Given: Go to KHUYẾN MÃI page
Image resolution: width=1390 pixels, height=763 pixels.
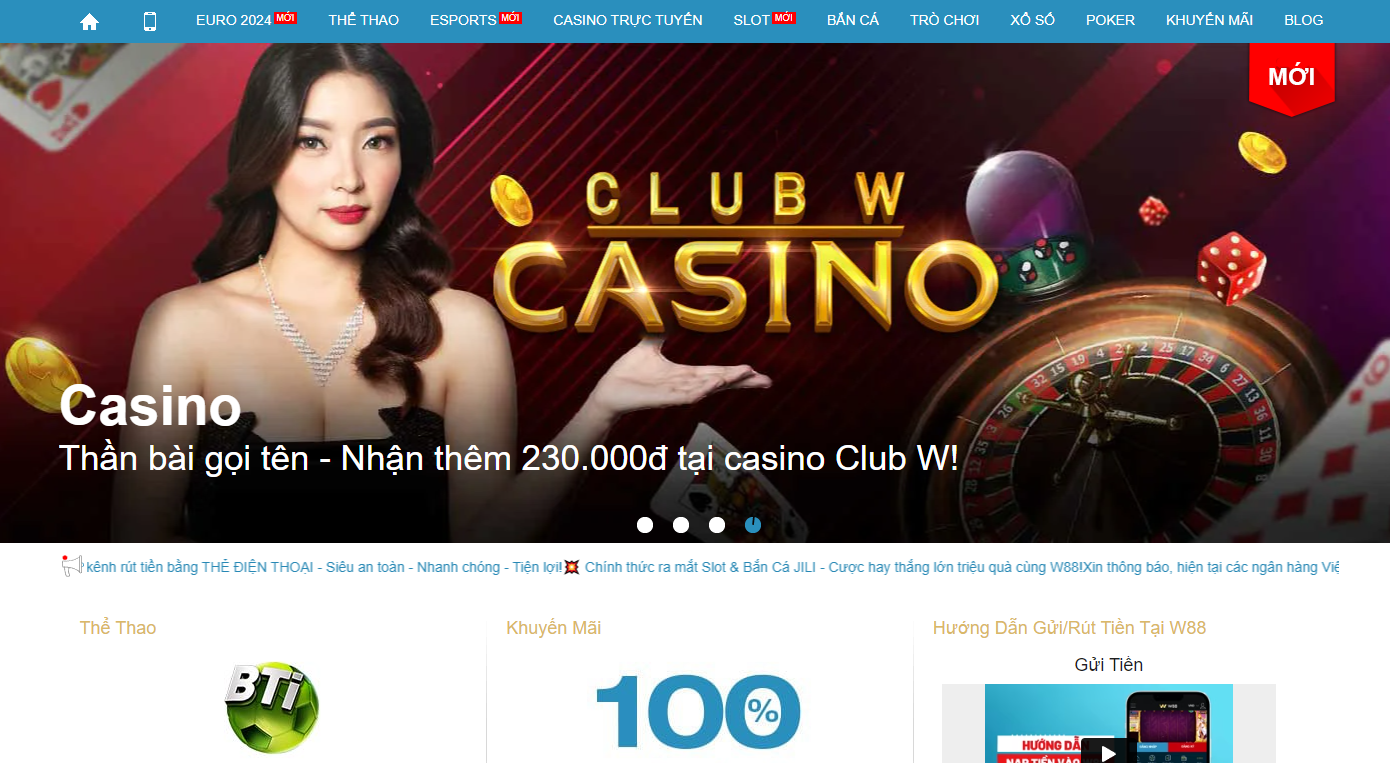Looking at the screenshot, I should [x=1209, y=20].
